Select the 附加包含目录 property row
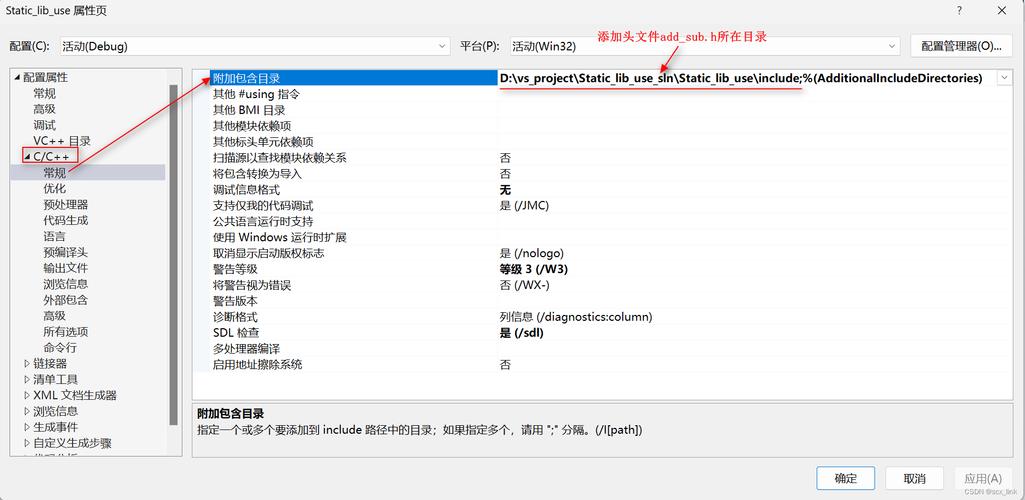The height and width of the screenshot is (500, 1025). (354, 78)
